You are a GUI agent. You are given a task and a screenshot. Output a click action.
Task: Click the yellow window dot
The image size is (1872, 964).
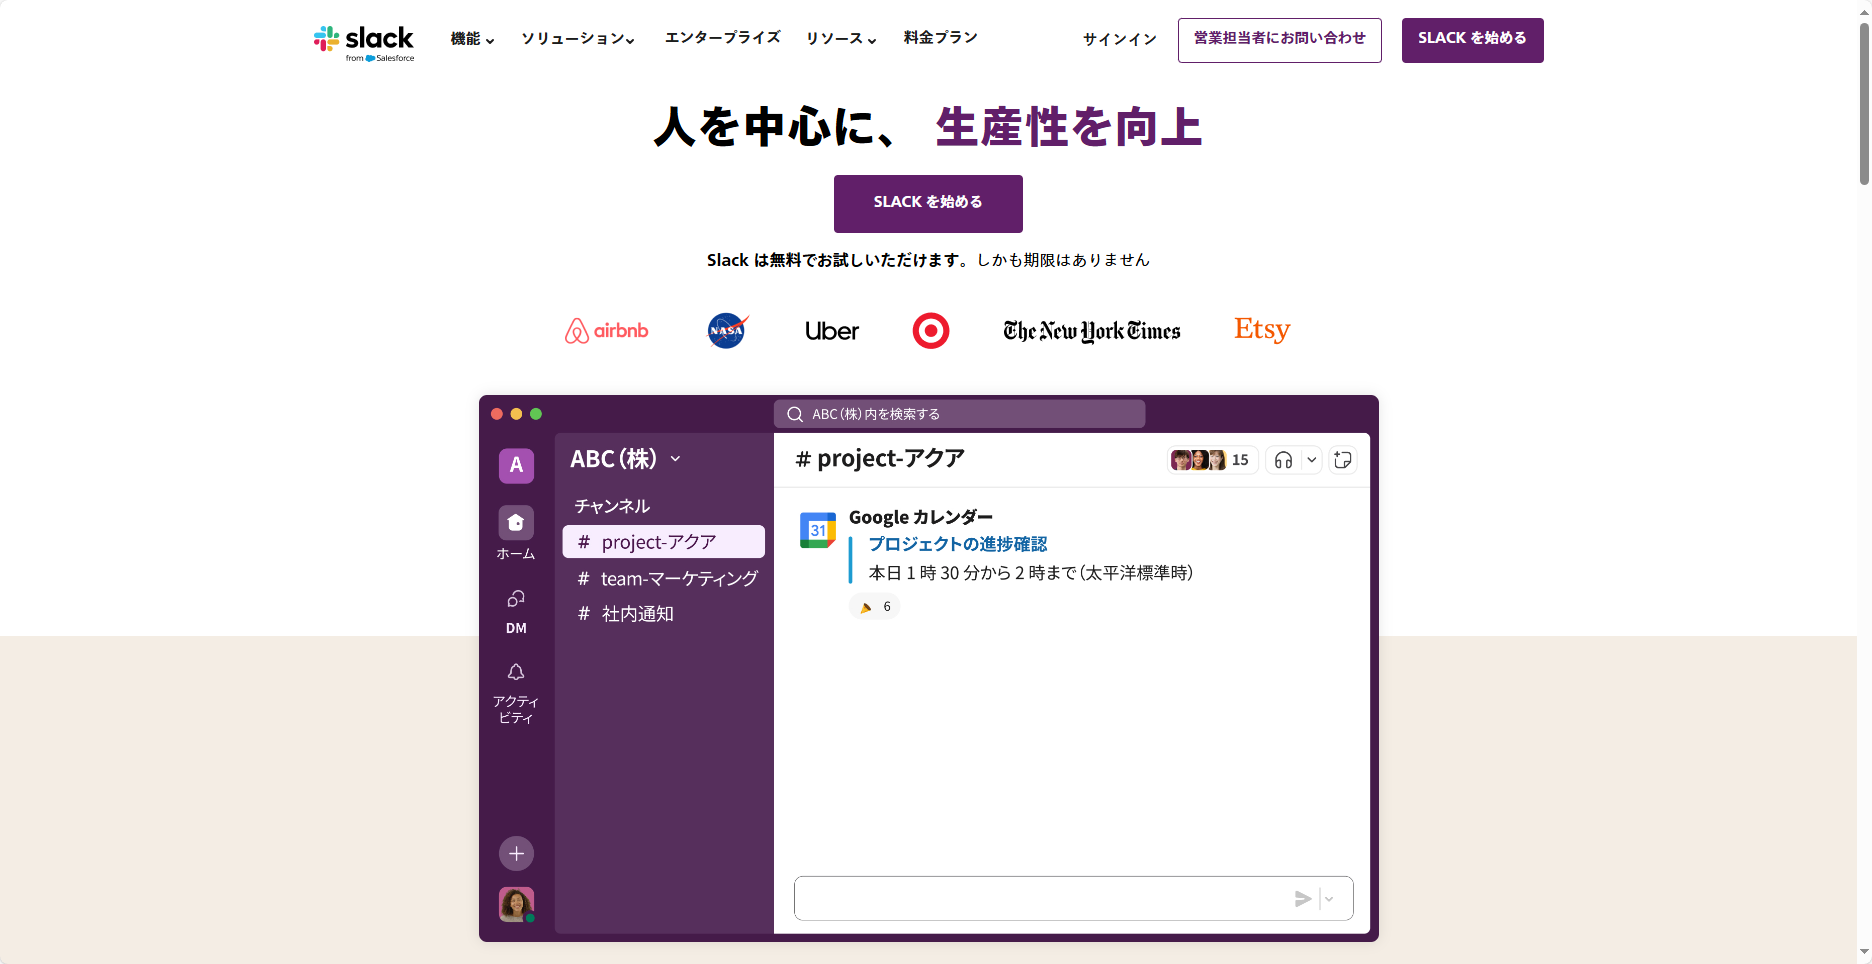point(516,414)
